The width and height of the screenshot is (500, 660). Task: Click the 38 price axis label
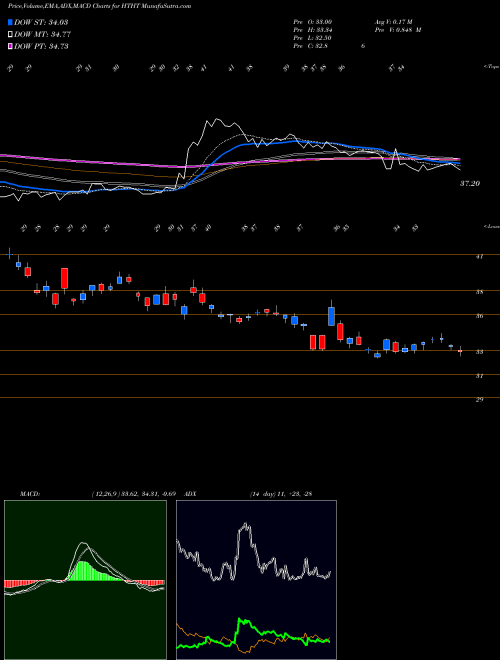click(x=479, y=292)
